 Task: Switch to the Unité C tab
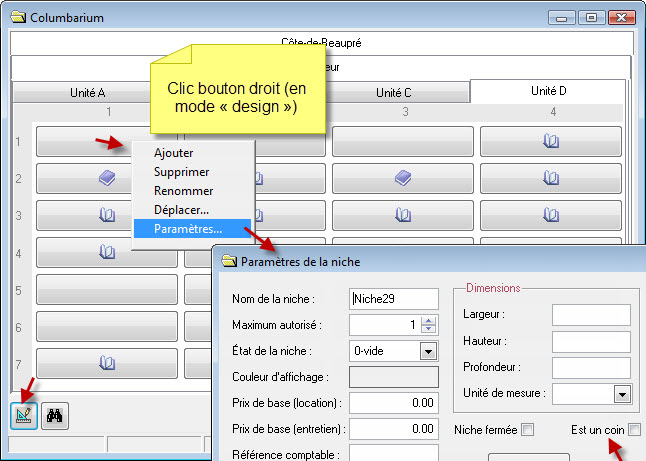point(393,92)
